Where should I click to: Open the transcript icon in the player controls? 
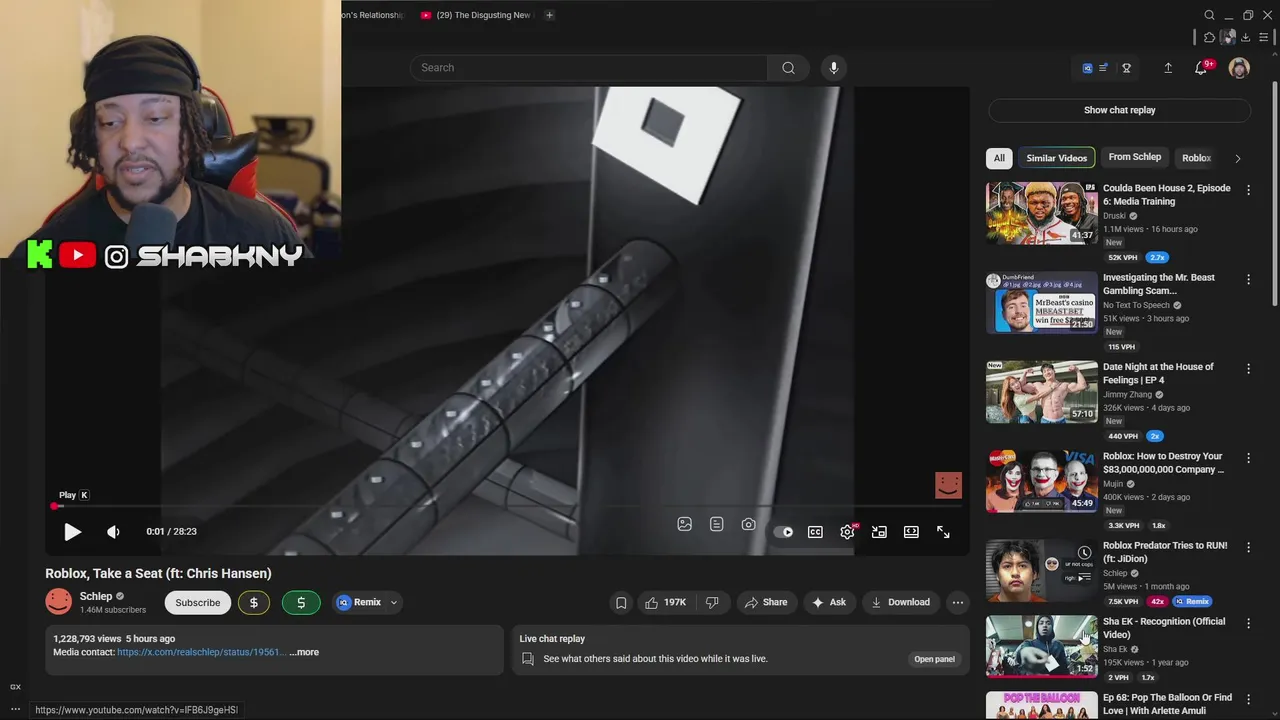pos(717,524)
